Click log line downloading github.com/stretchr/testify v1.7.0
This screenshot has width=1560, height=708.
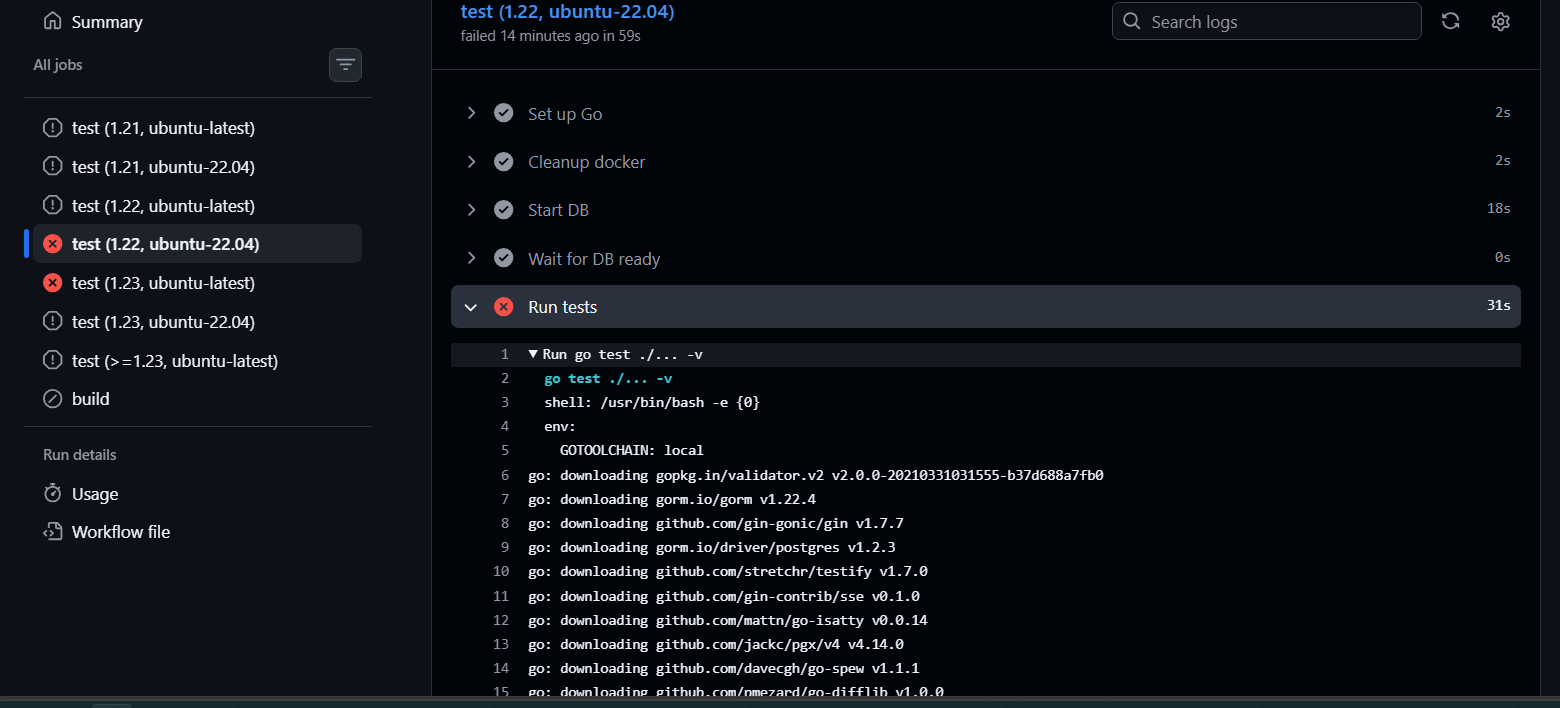coord(728,572)
